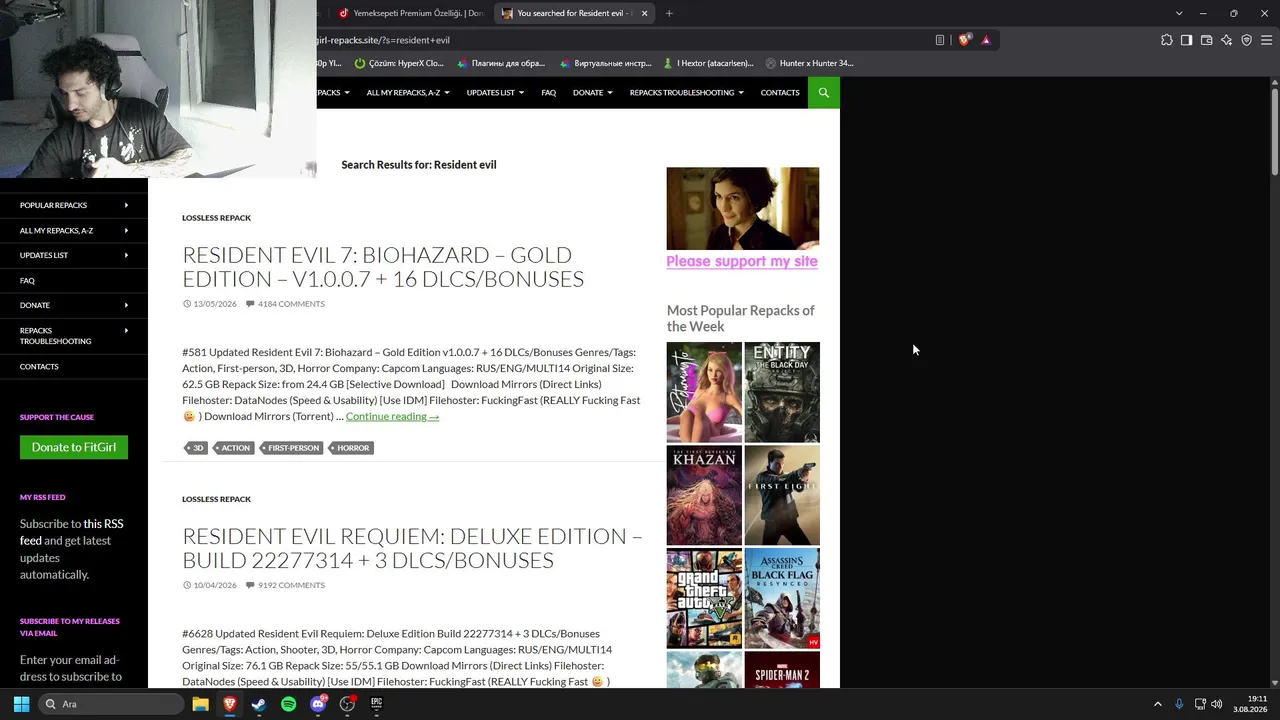Expand Repacks Troubleshooting top menu
1280x720 pixels.
pos(687,93)
